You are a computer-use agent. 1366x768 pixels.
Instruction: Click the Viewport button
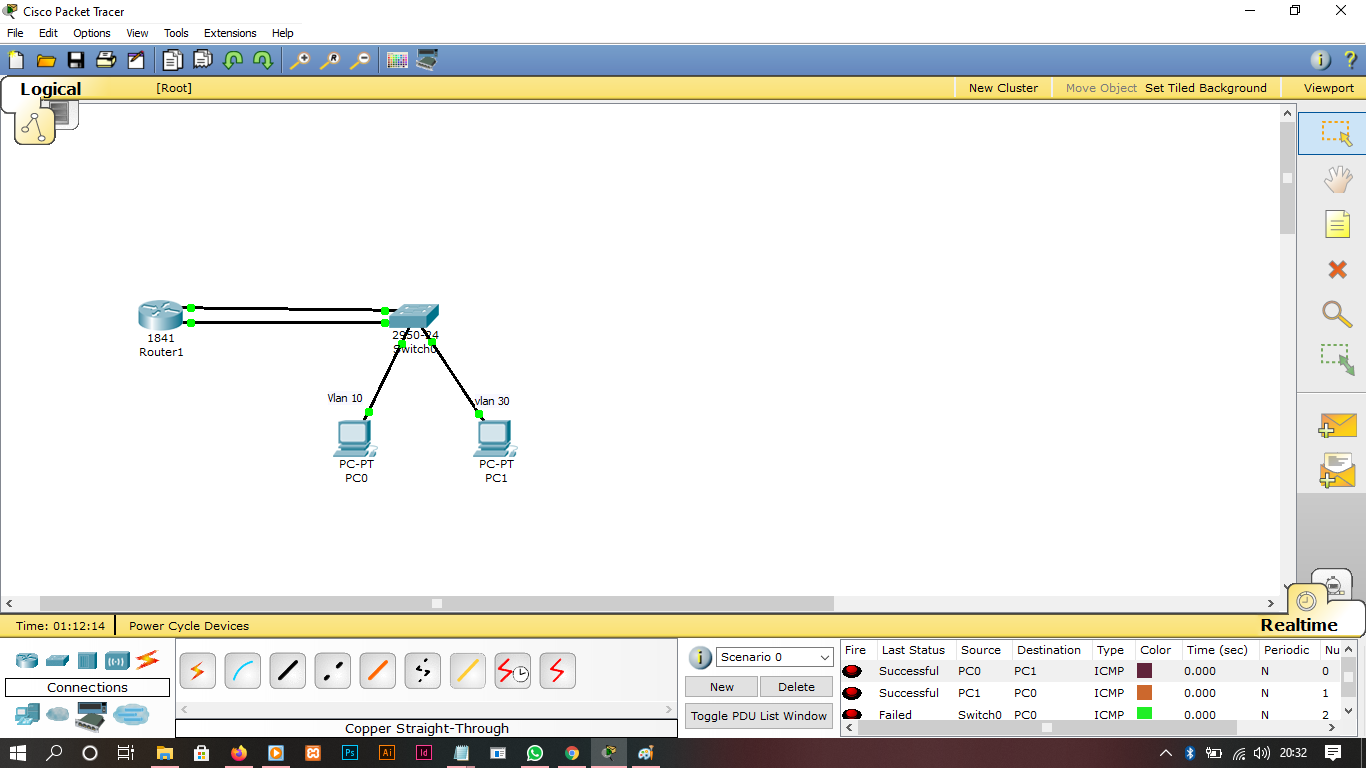pyautogui.click(x=1328, y=88)
